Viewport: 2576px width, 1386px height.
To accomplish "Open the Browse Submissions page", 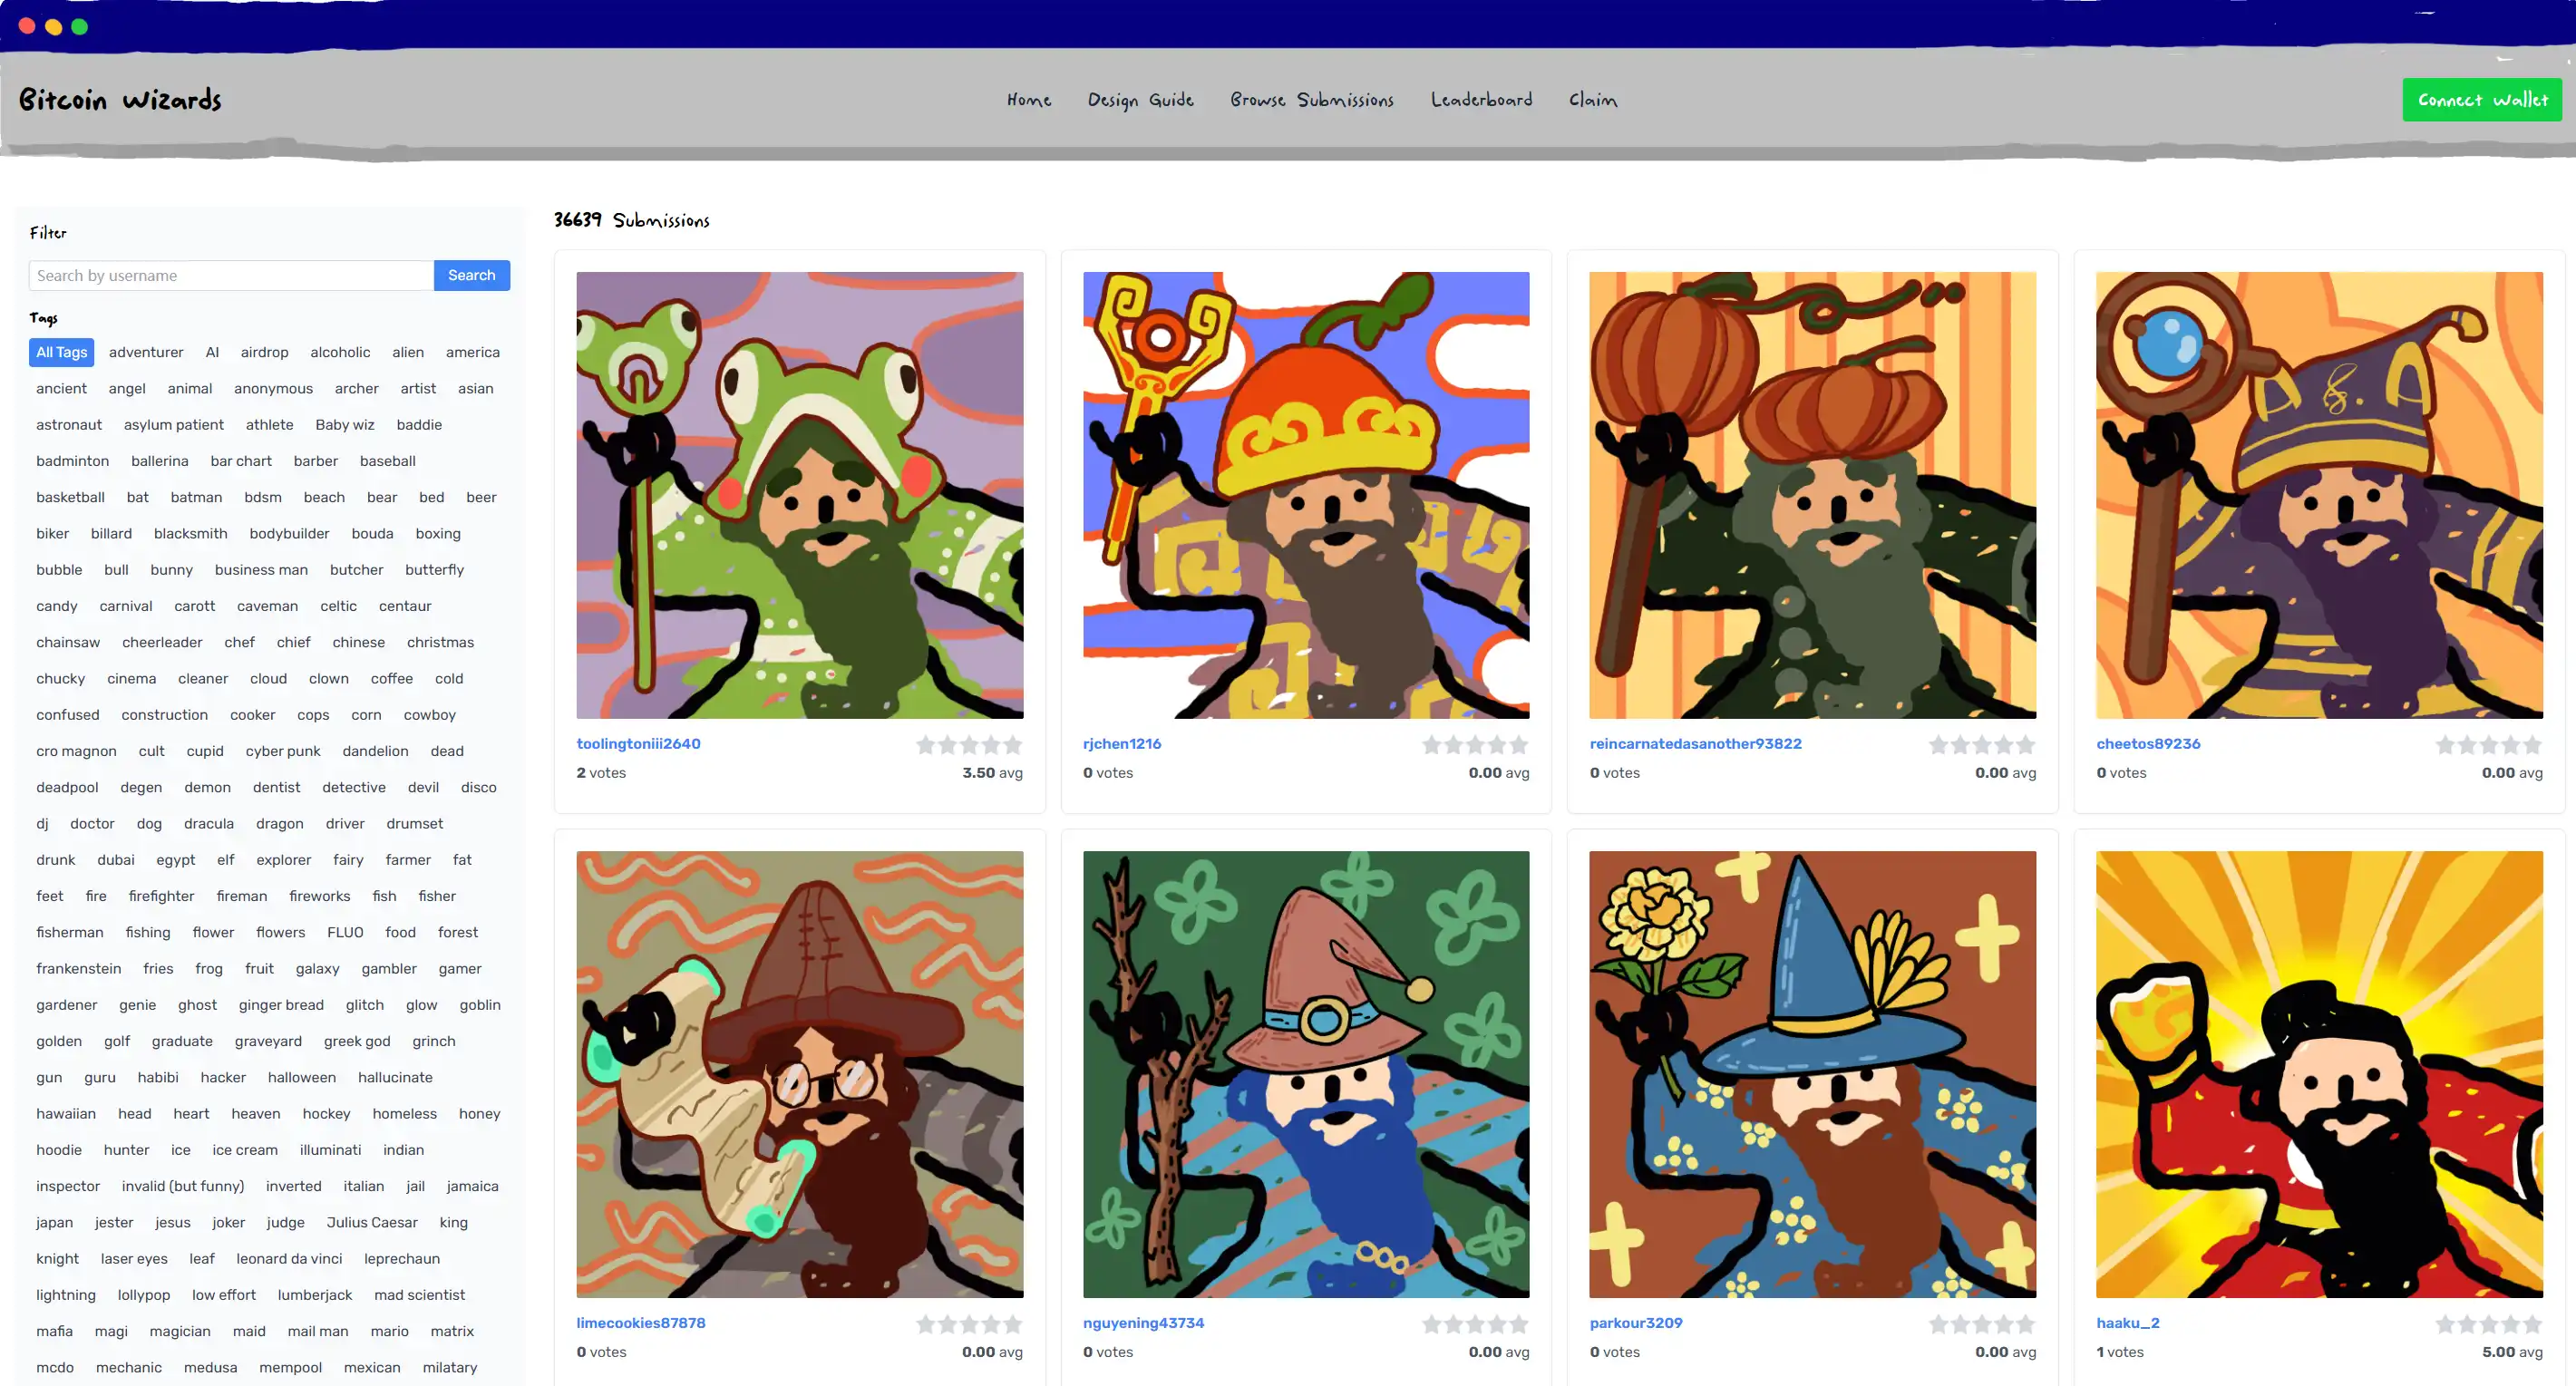I will pos(1311,100).
